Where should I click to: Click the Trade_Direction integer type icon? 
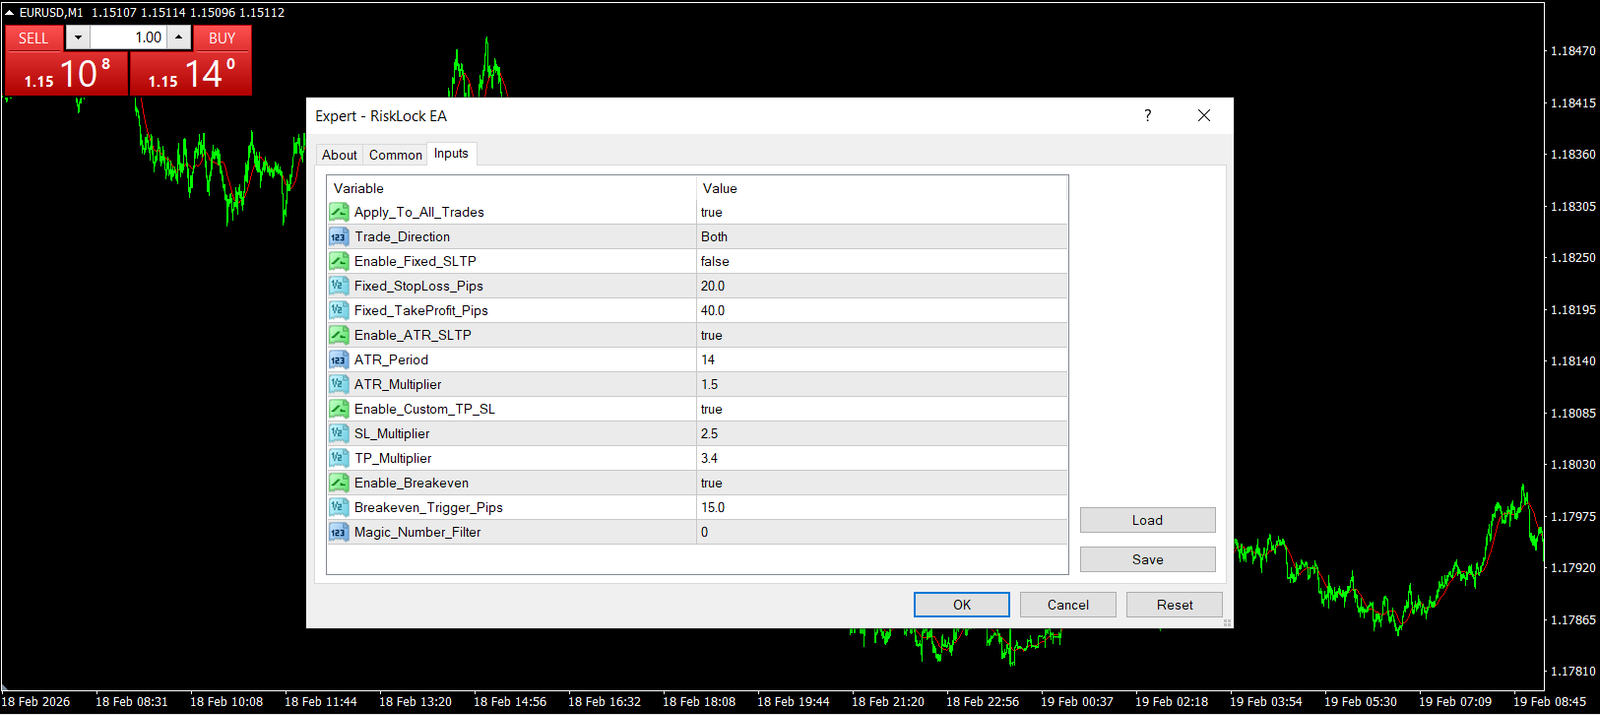pyautogui.click(x=339, y=237)
